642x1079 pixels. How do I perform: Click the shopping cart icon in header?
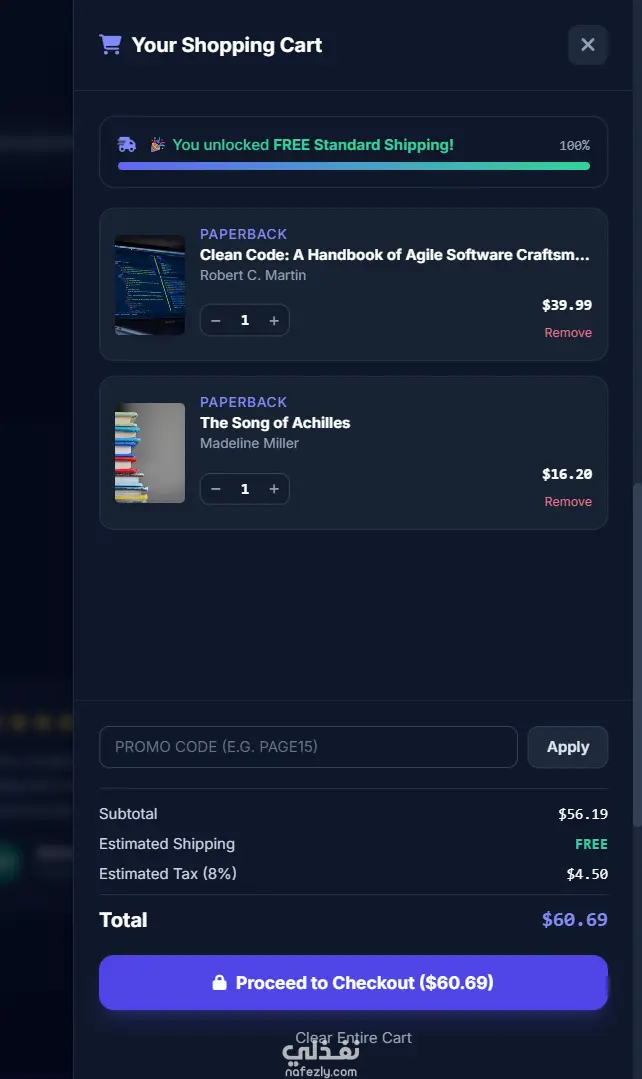pyautogui.click(x=110, y=45)
